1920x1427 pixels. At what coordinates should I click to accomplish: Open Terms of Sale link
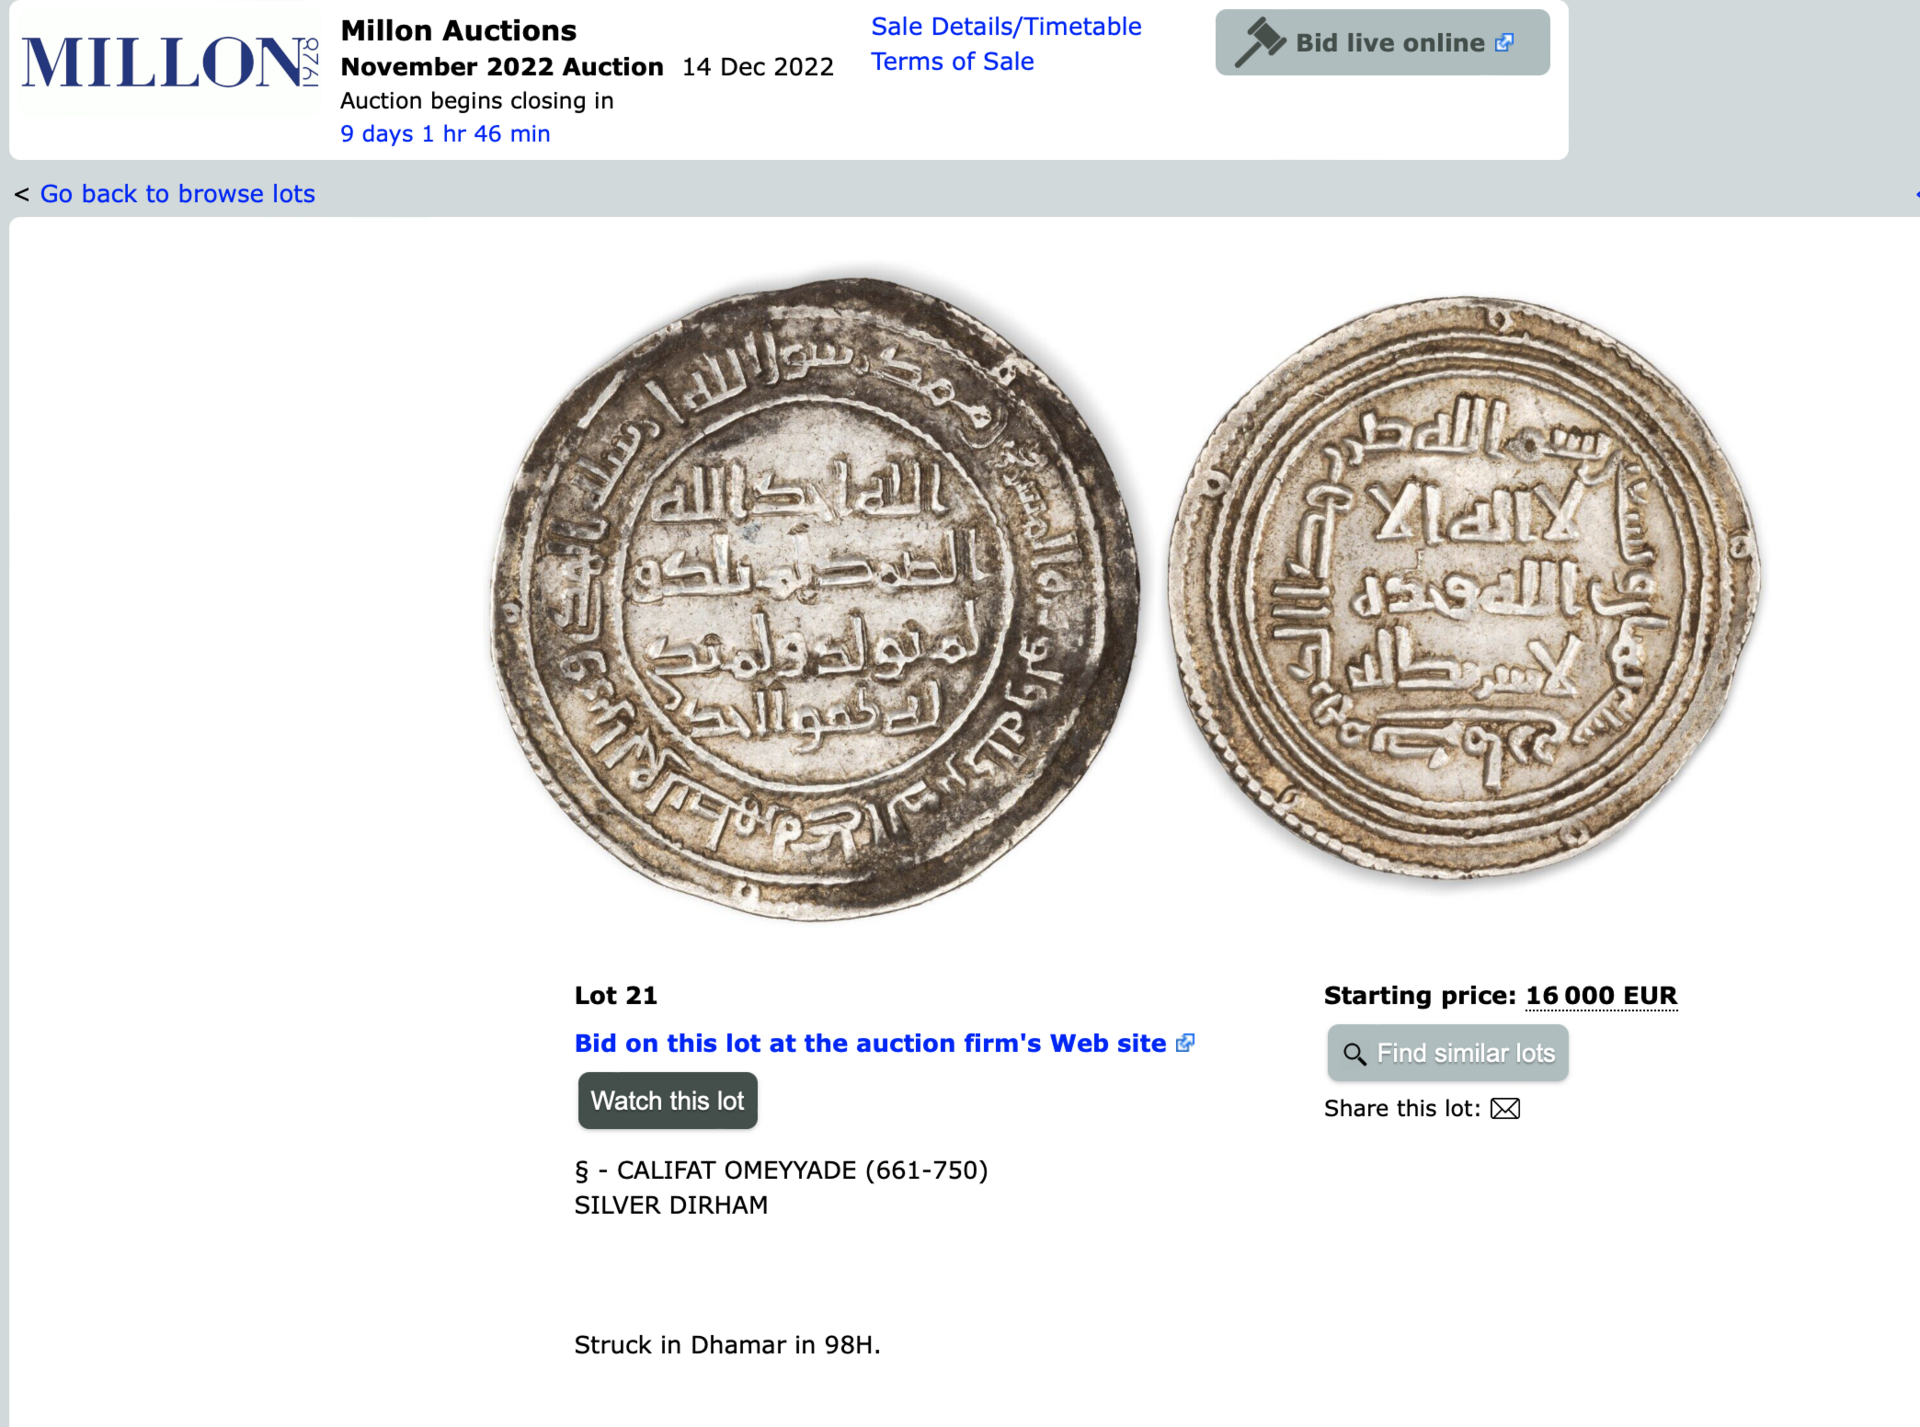tap(952, 61)
